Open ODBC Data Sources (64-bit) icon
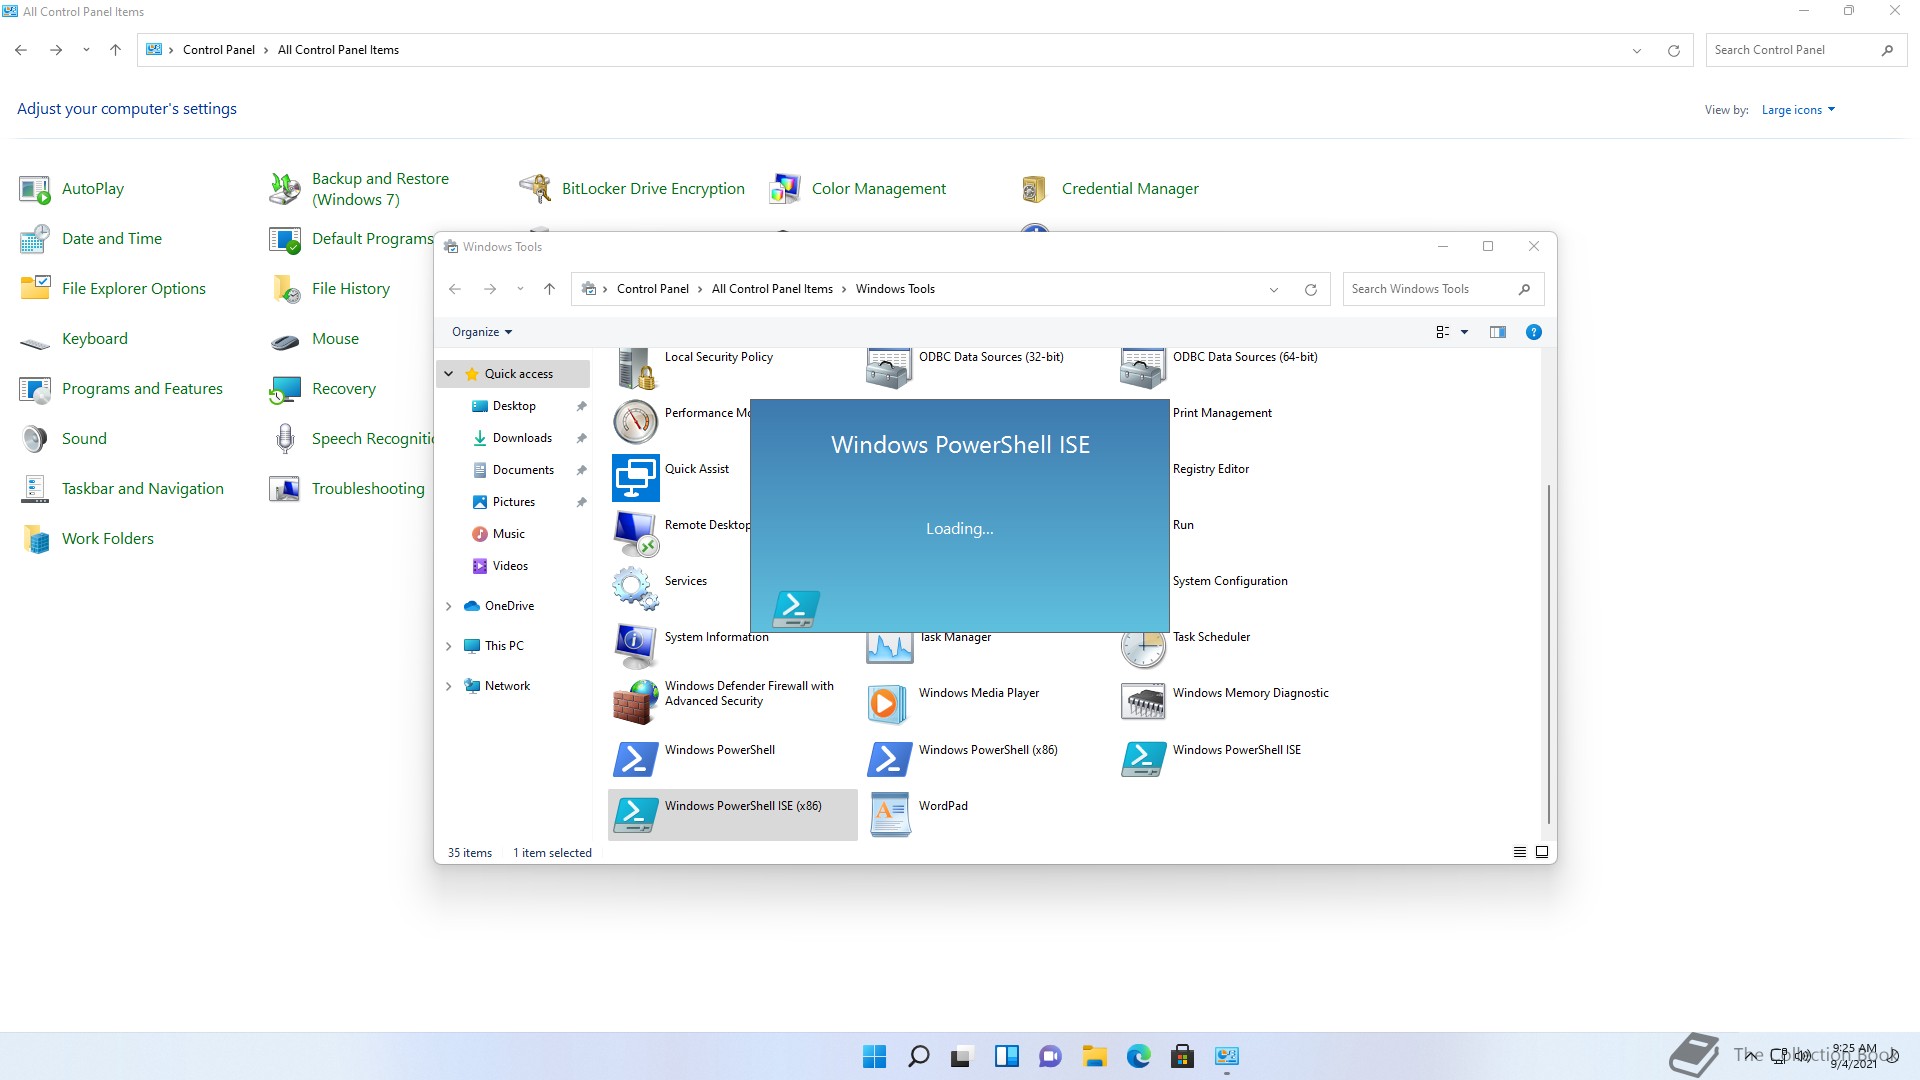Viewport: 1920px width, 1080px height. tap(1143, 368)
